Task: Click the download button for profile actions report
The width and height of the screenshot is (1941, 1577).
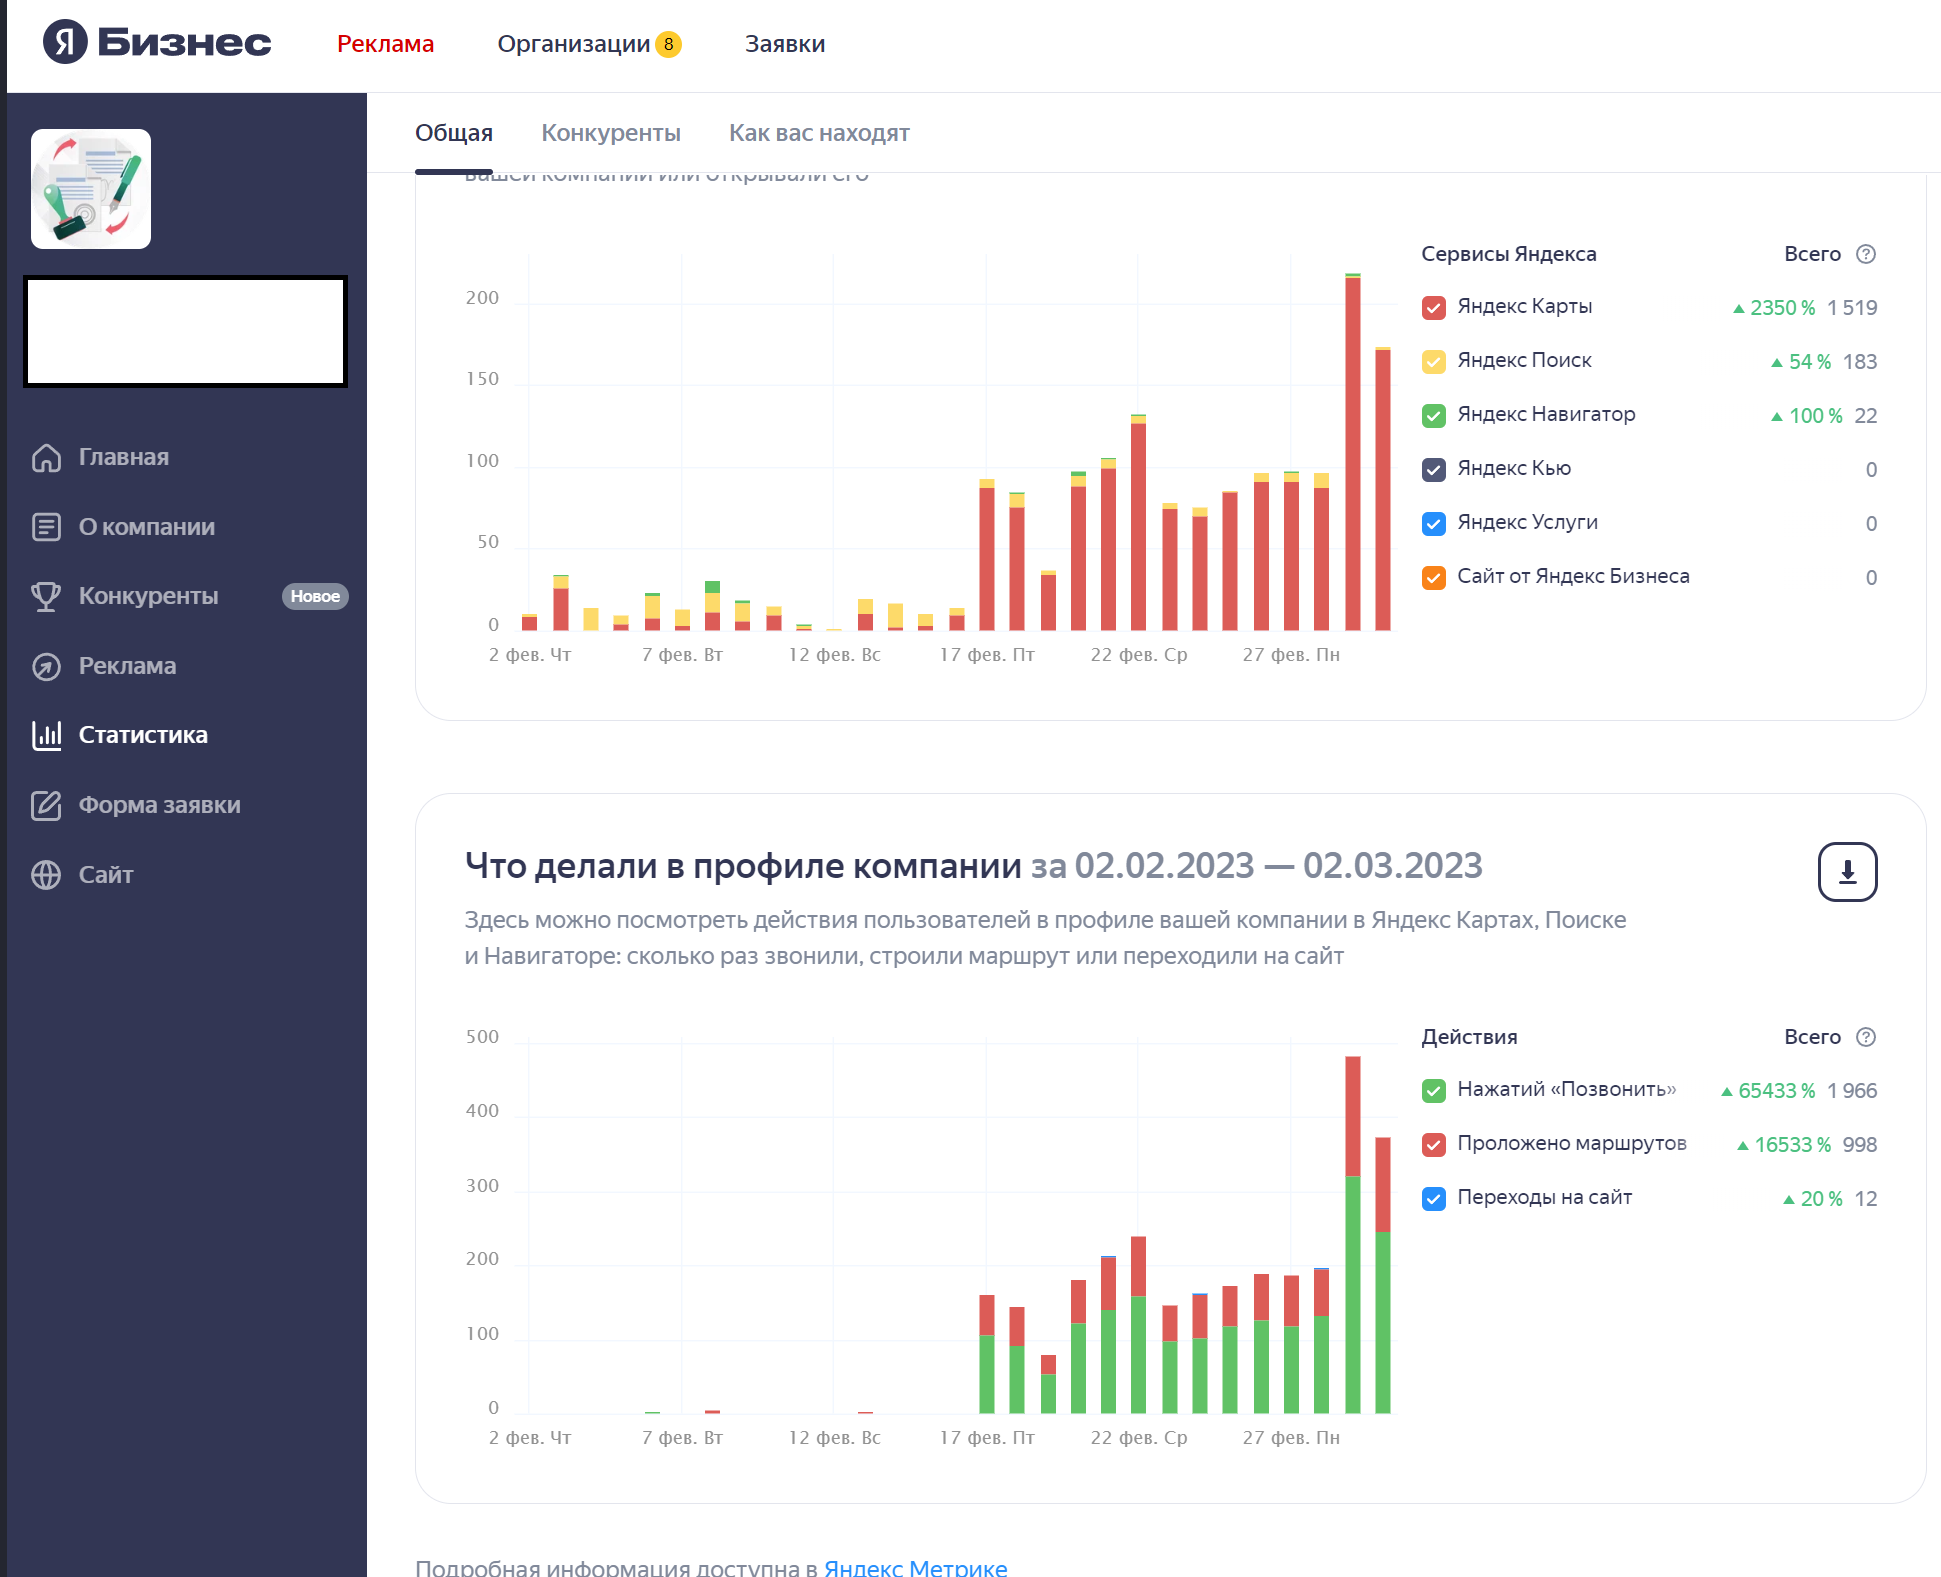Action: coord(1846,872)
